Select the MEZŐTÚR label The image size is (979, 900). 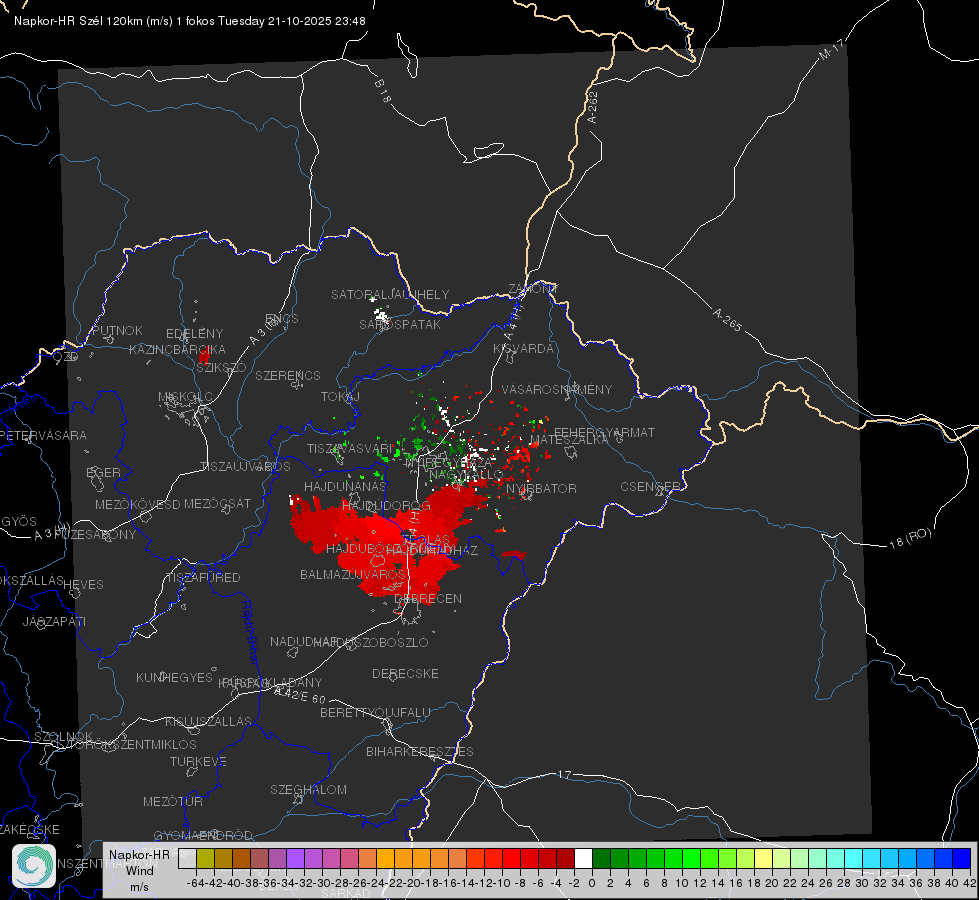(173, 801)
